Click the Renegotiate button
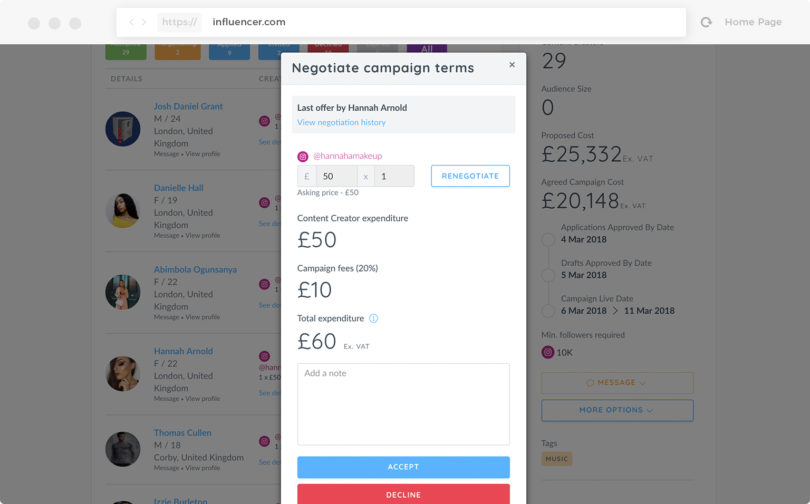This screenshot has height=504, width=810. pyautogui.click(x=470, y=176)
